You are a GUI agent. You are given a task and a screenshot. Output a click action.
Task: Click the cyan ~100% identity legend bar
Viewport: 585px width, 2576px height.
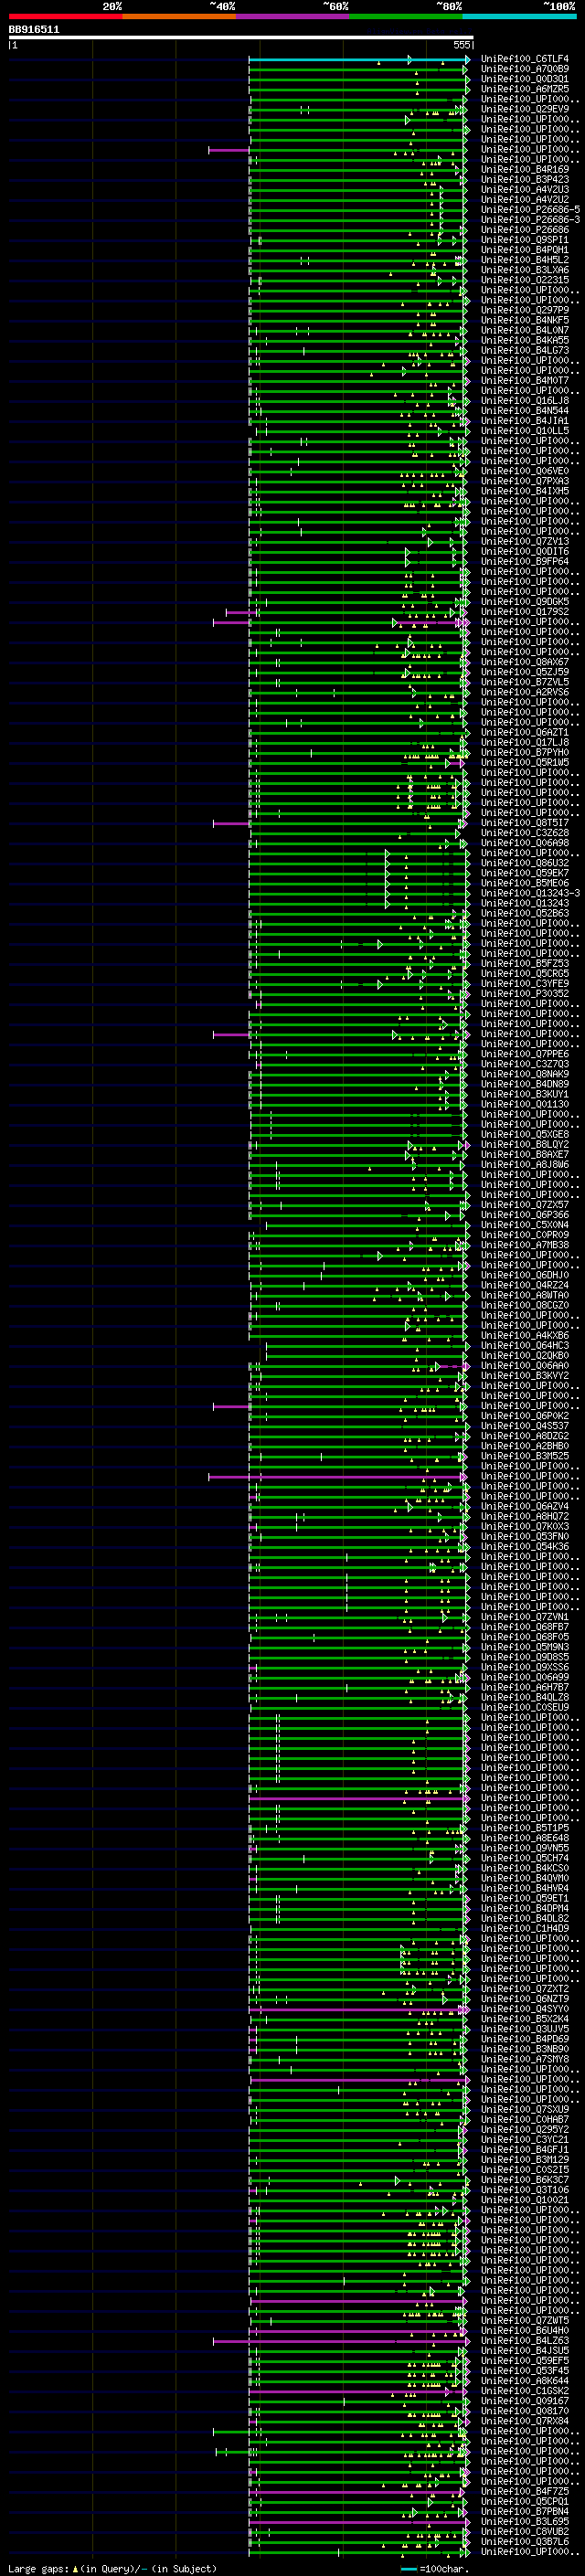coord(519,16)
